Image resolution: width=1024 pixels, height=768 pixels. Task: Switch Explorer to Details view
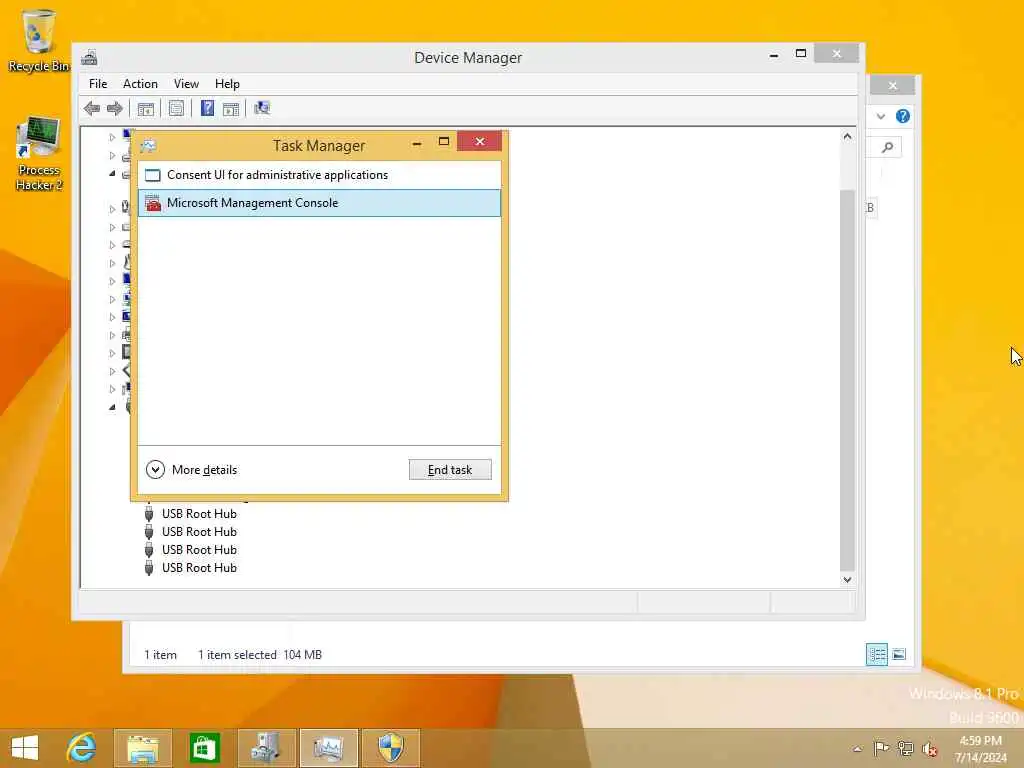point(876,654)
